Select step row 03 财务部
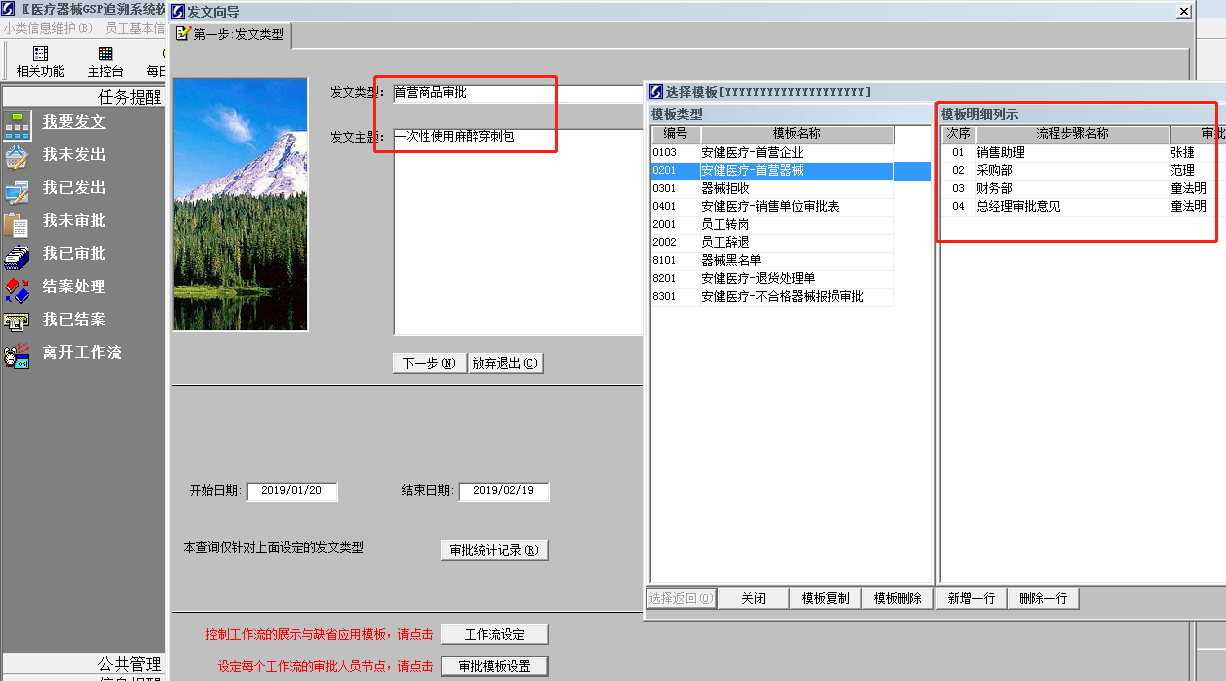Viewport: 1226px width, 681px height. tap(1083, 189)
